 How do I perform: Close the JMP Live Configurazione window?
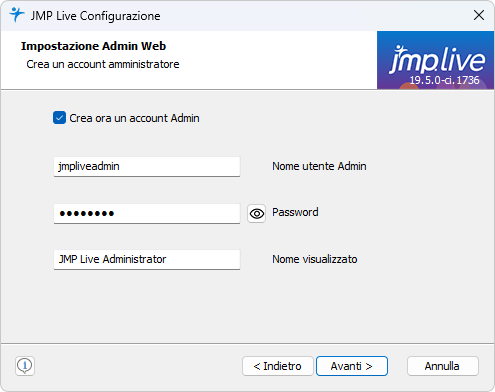pyautogui.click(x=479, y=15)
